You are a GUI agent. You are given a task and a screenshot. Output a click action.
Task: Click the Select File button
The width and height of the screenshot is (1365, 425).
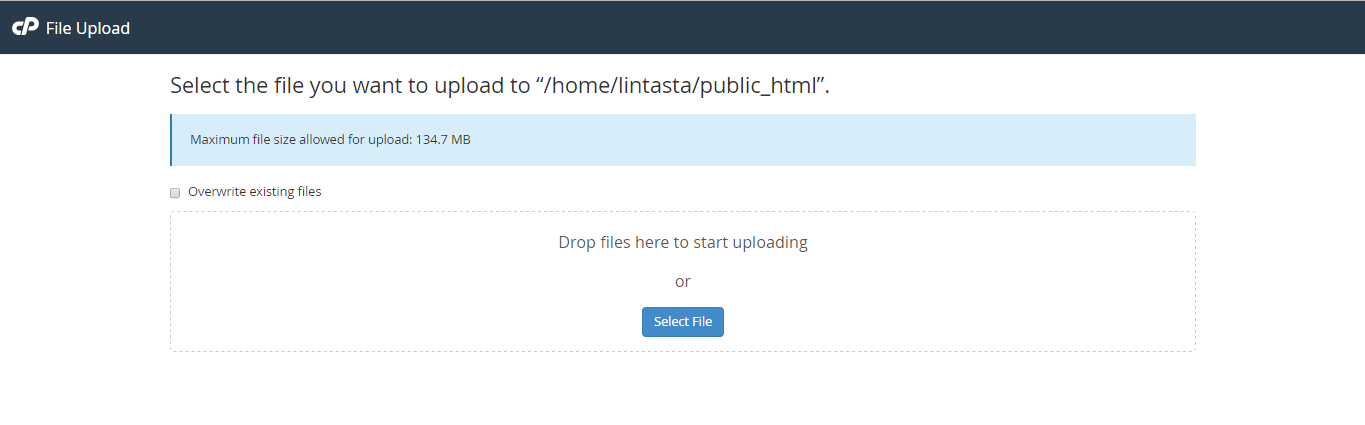pos(683,322)
